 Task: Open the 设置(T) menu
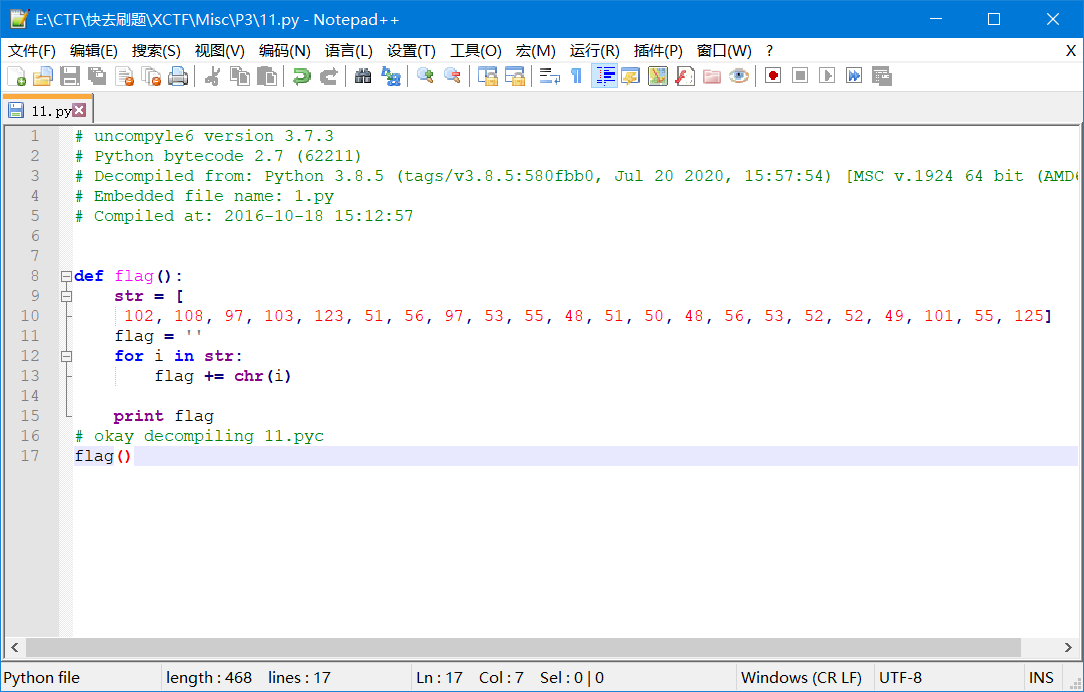(x=411, y=50)
